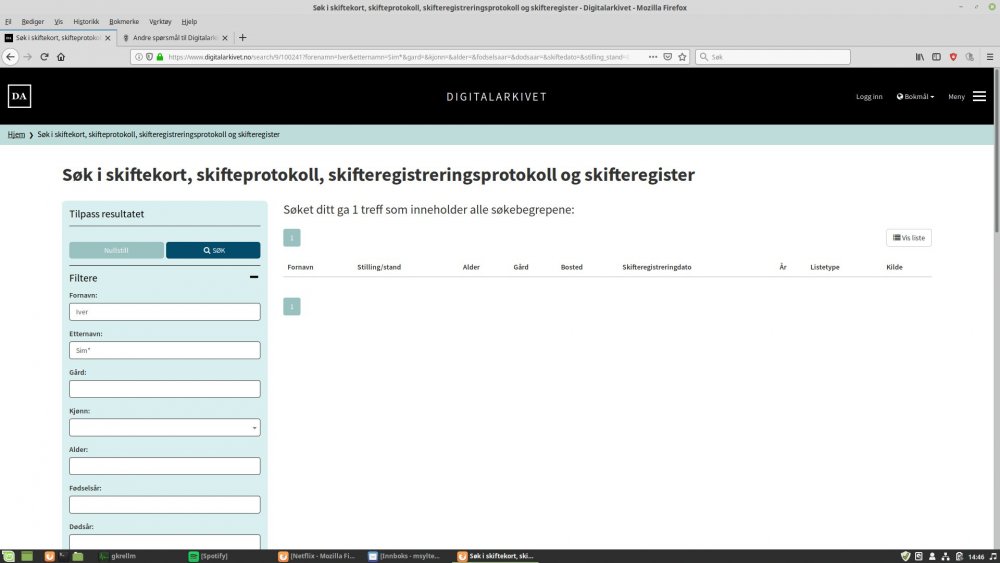Open the hamburger Meny icon
The width and height of the screenshot is (1000, 563).
click(979, 96)
